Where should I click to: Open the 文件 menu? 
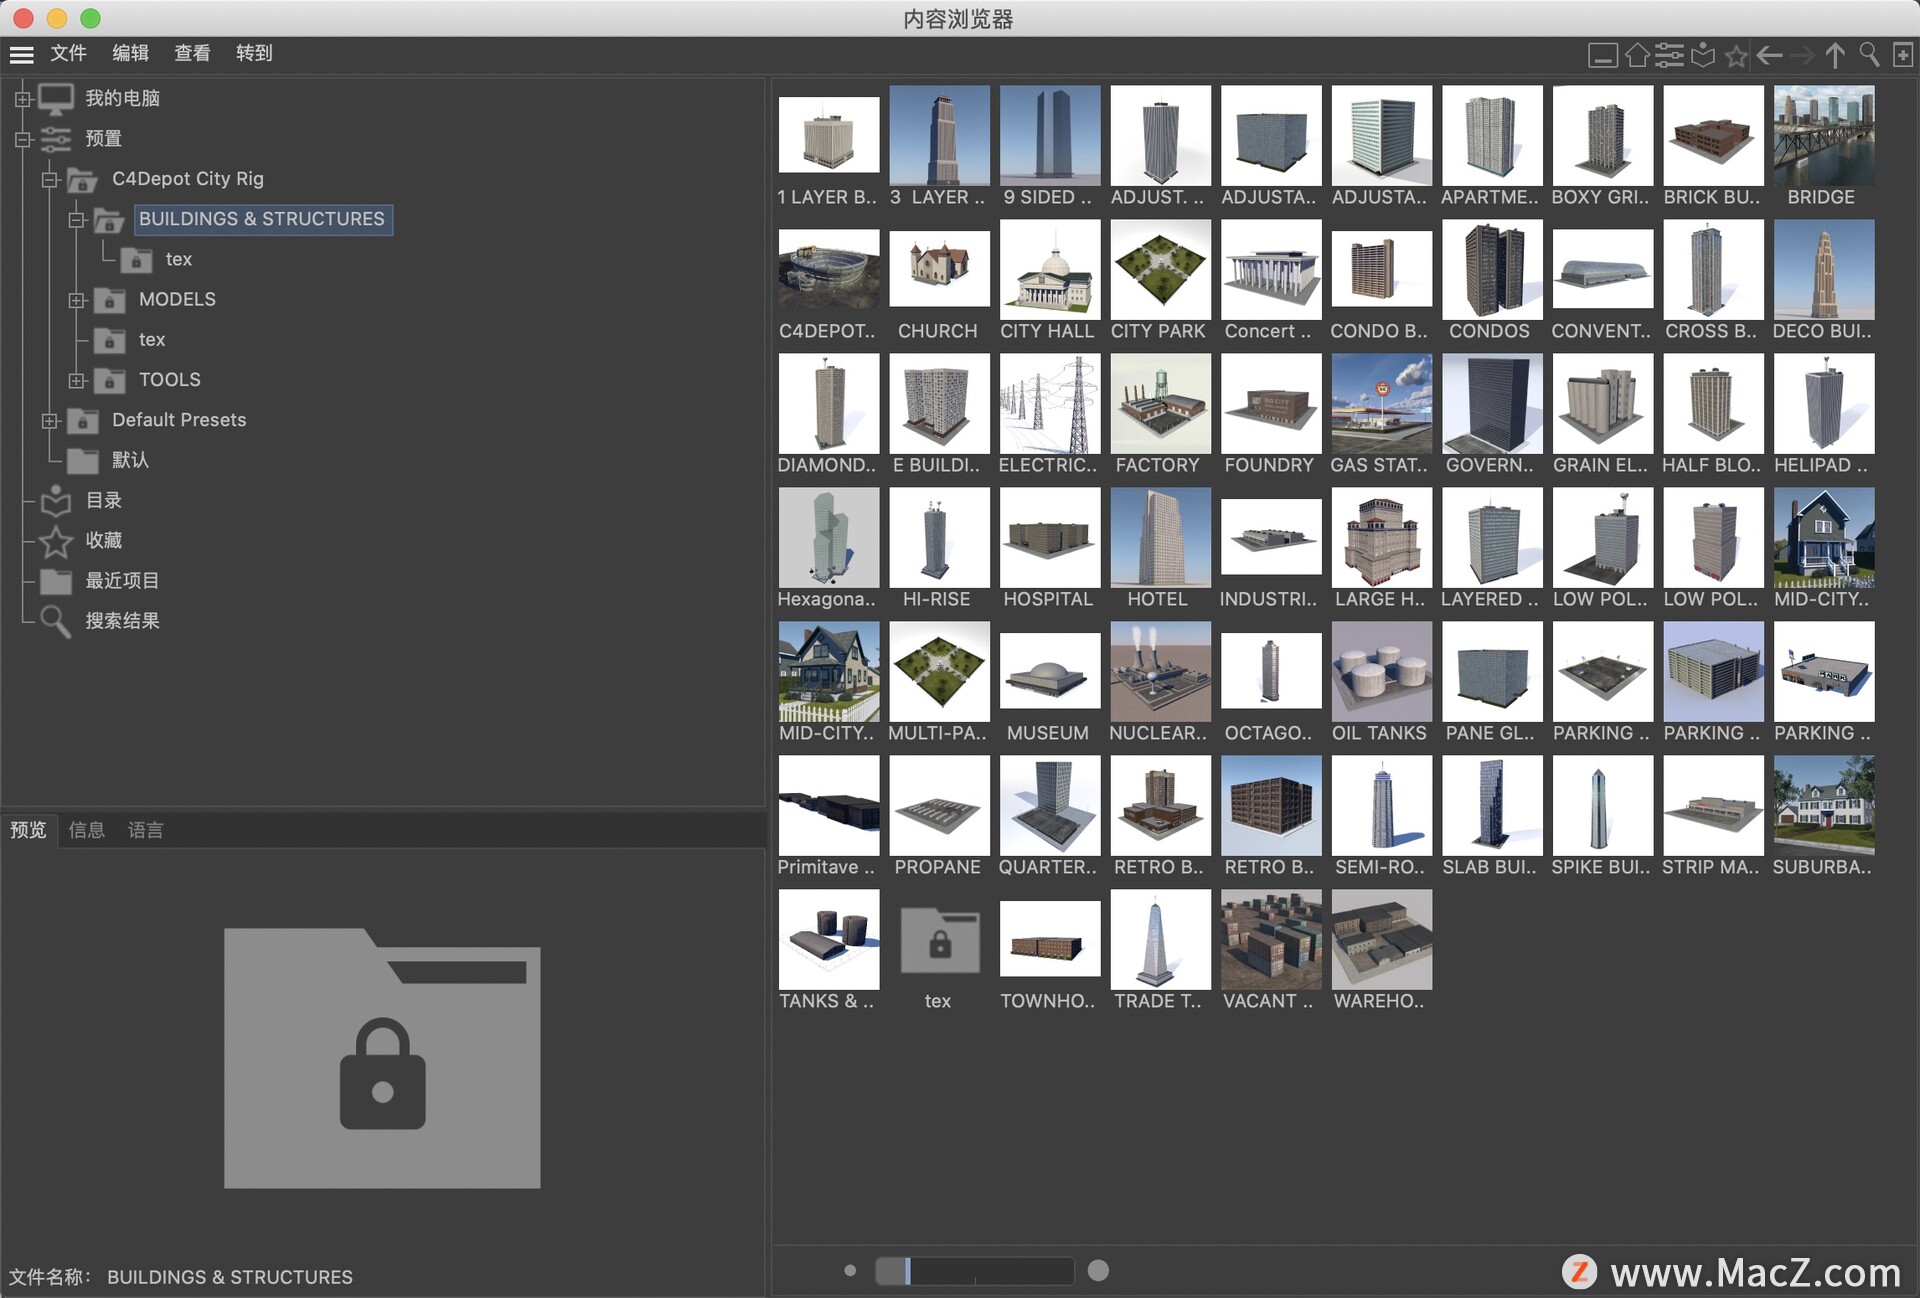[x=68, y=53]
